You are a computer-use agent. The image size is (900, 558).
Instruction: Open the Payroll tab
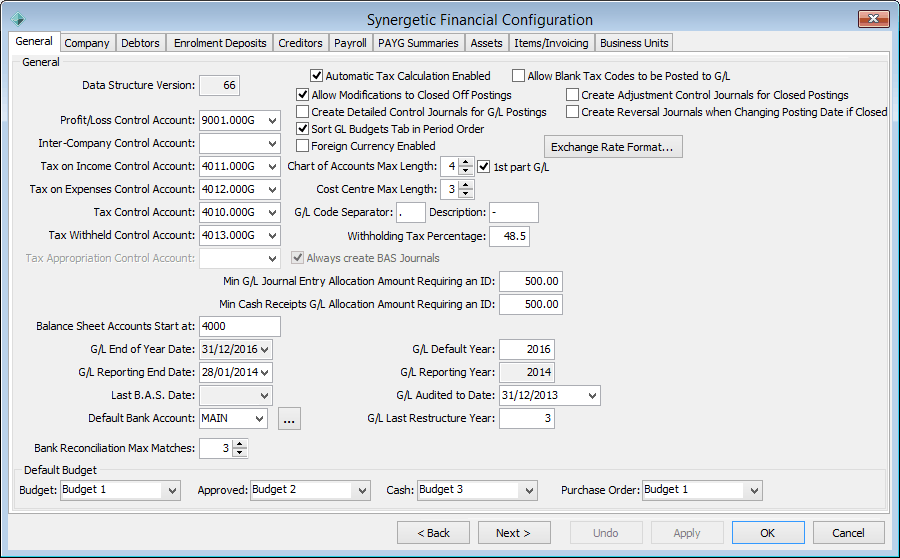350,43
